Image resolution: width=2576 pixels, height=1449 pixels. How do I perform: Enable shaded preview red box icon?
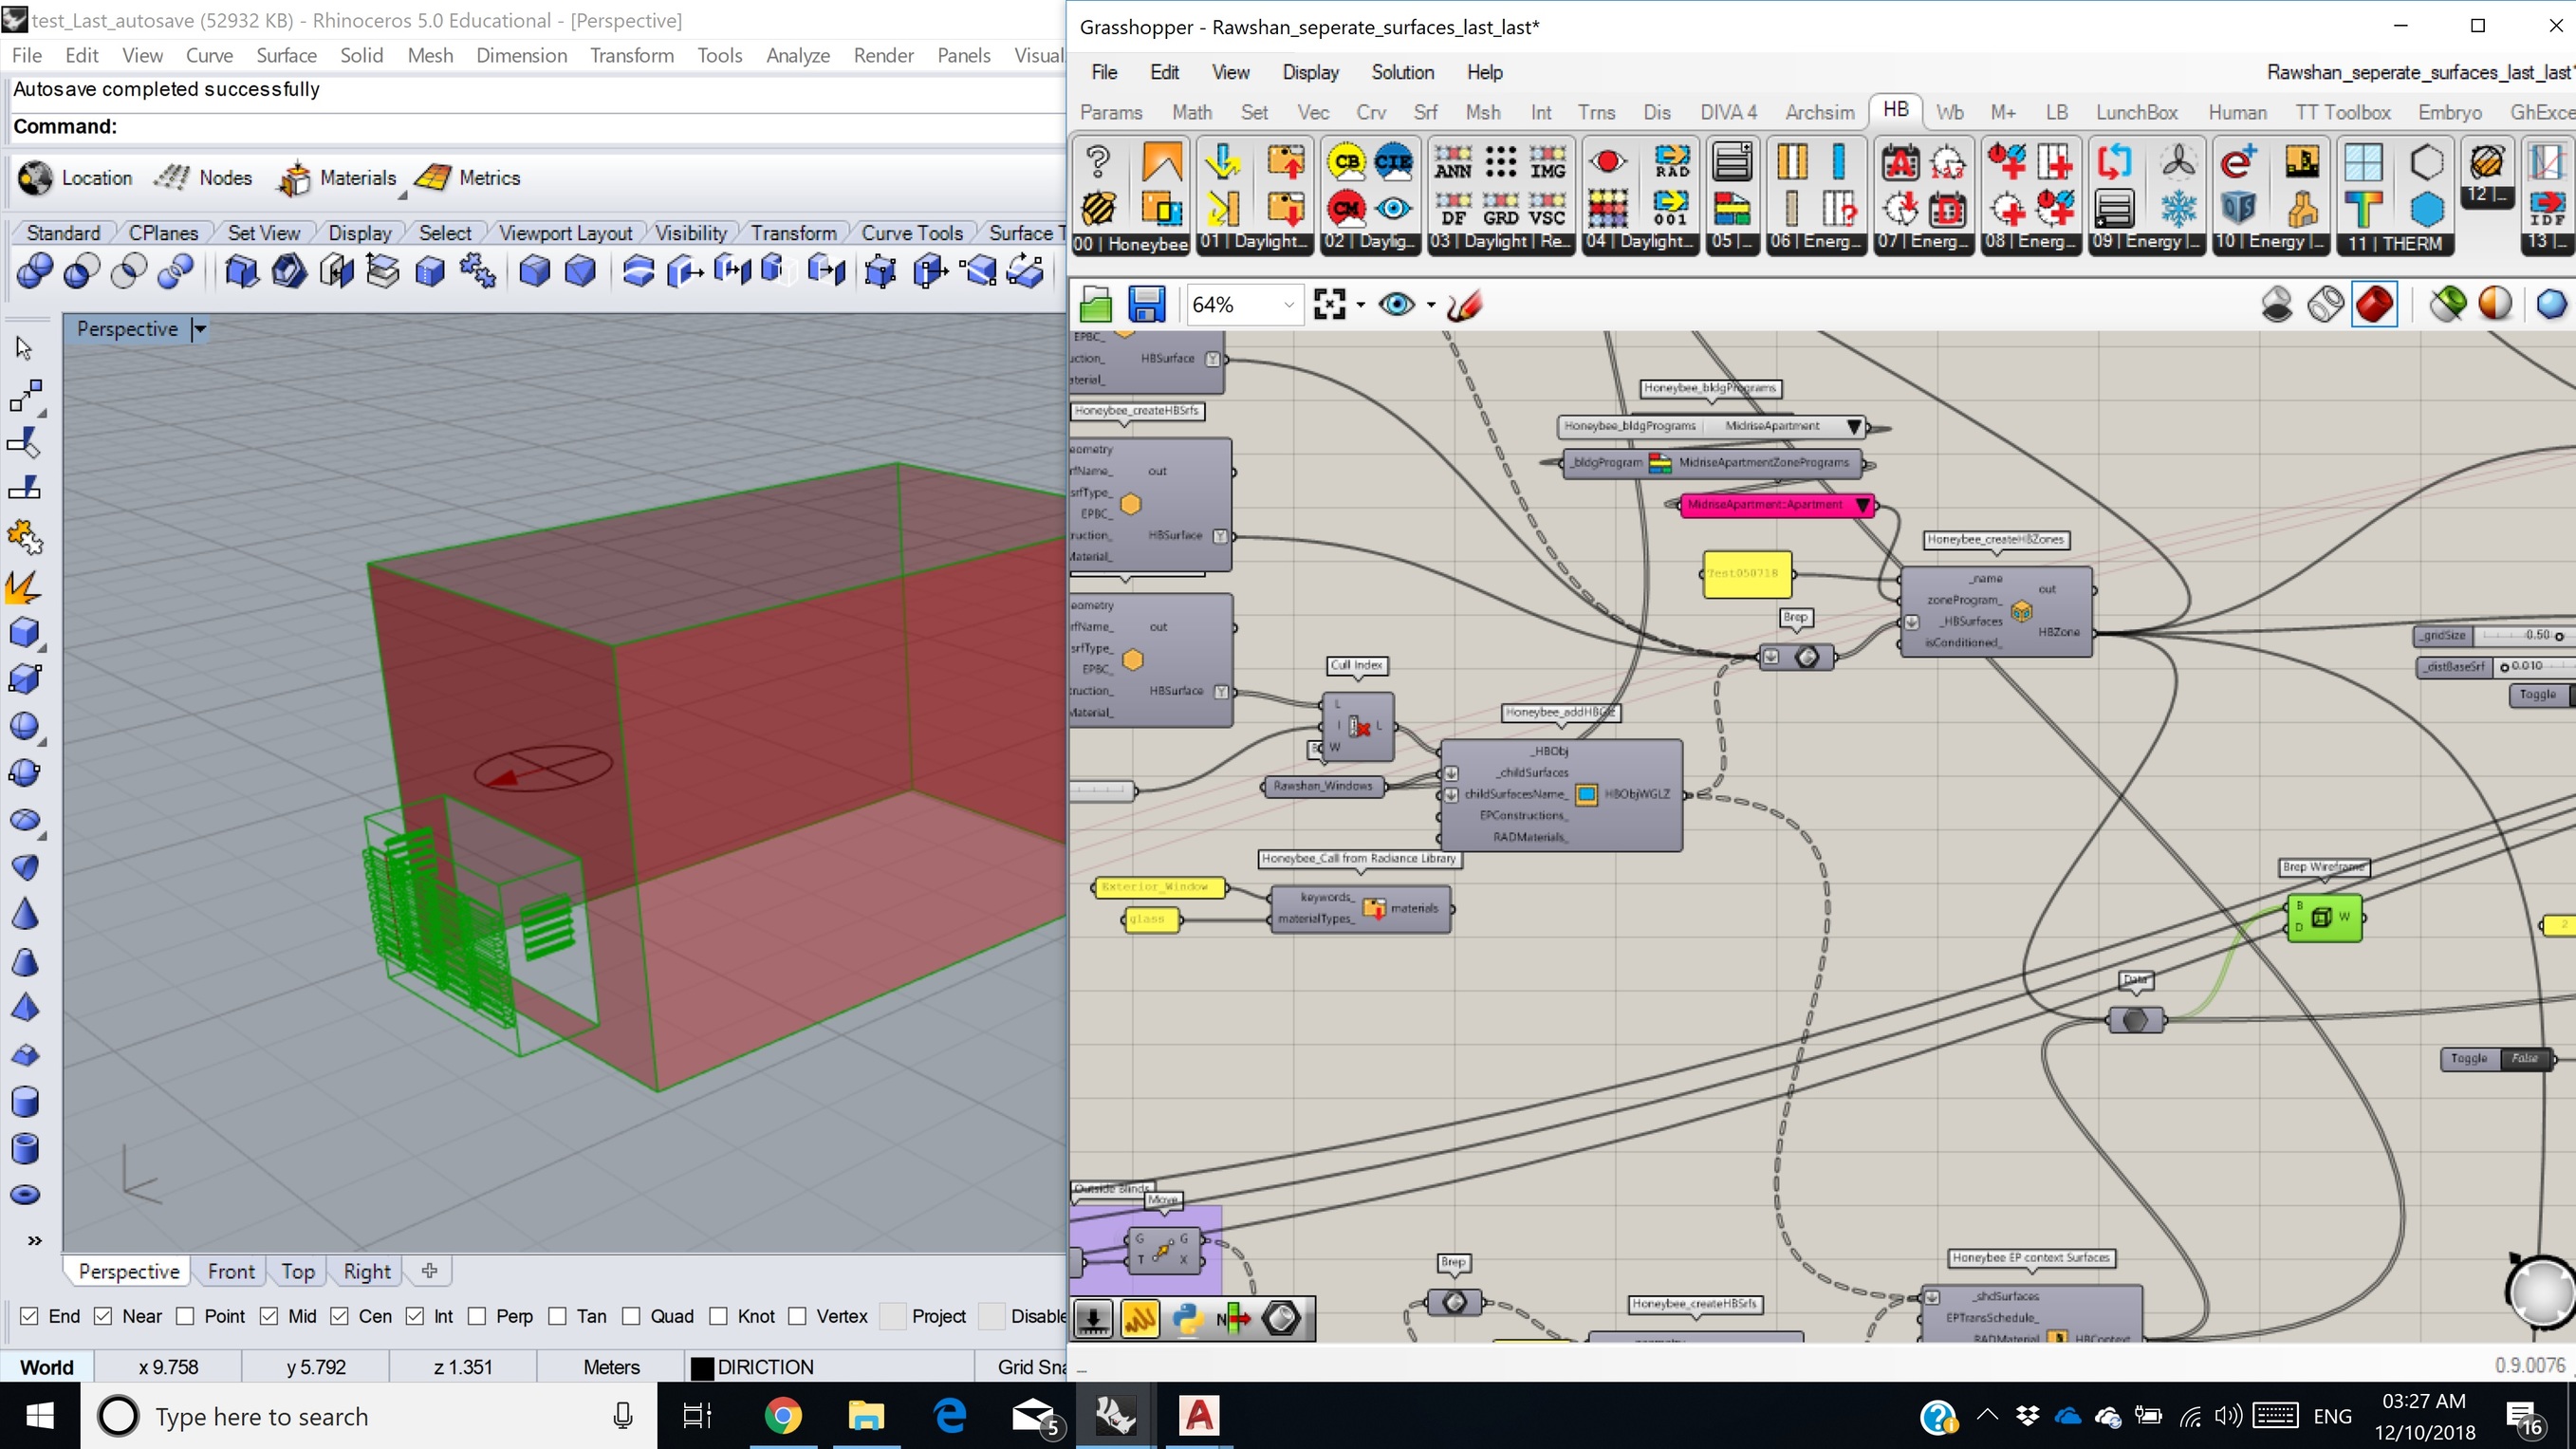click(2375, 304)
